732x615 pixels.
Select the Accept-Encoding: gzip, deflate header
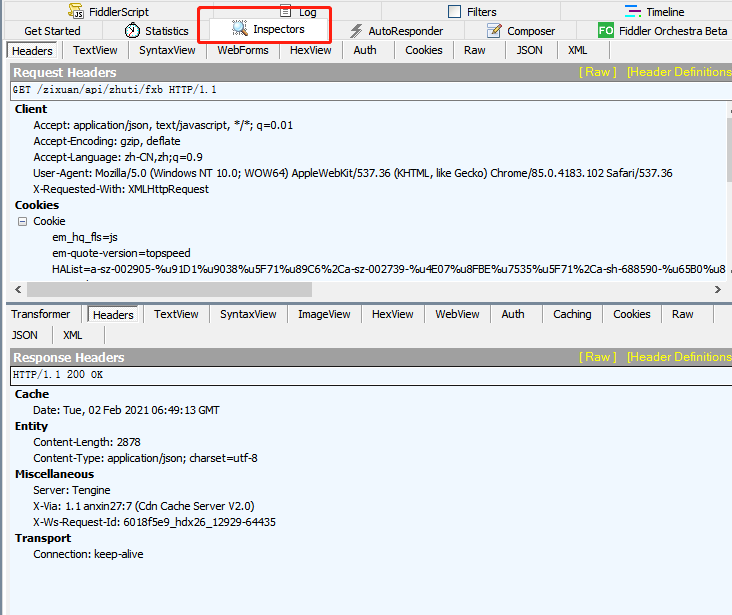point(107,141)
